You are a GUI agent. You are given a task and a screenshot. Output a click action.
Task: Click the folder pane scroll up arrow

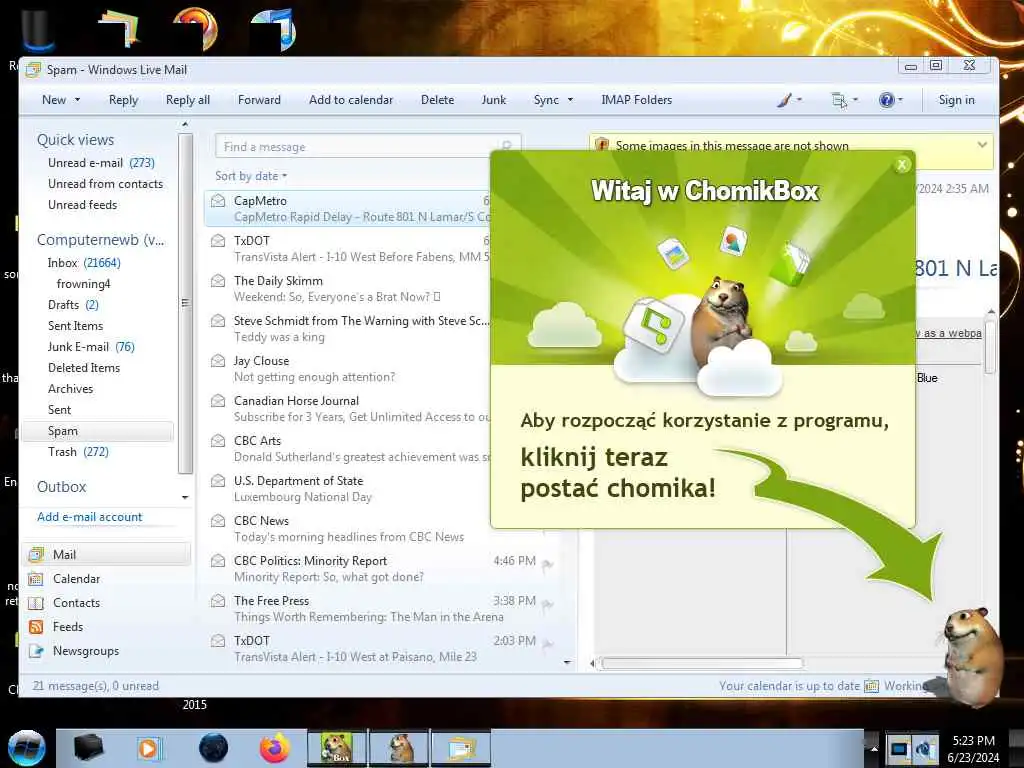pos(185,124)
